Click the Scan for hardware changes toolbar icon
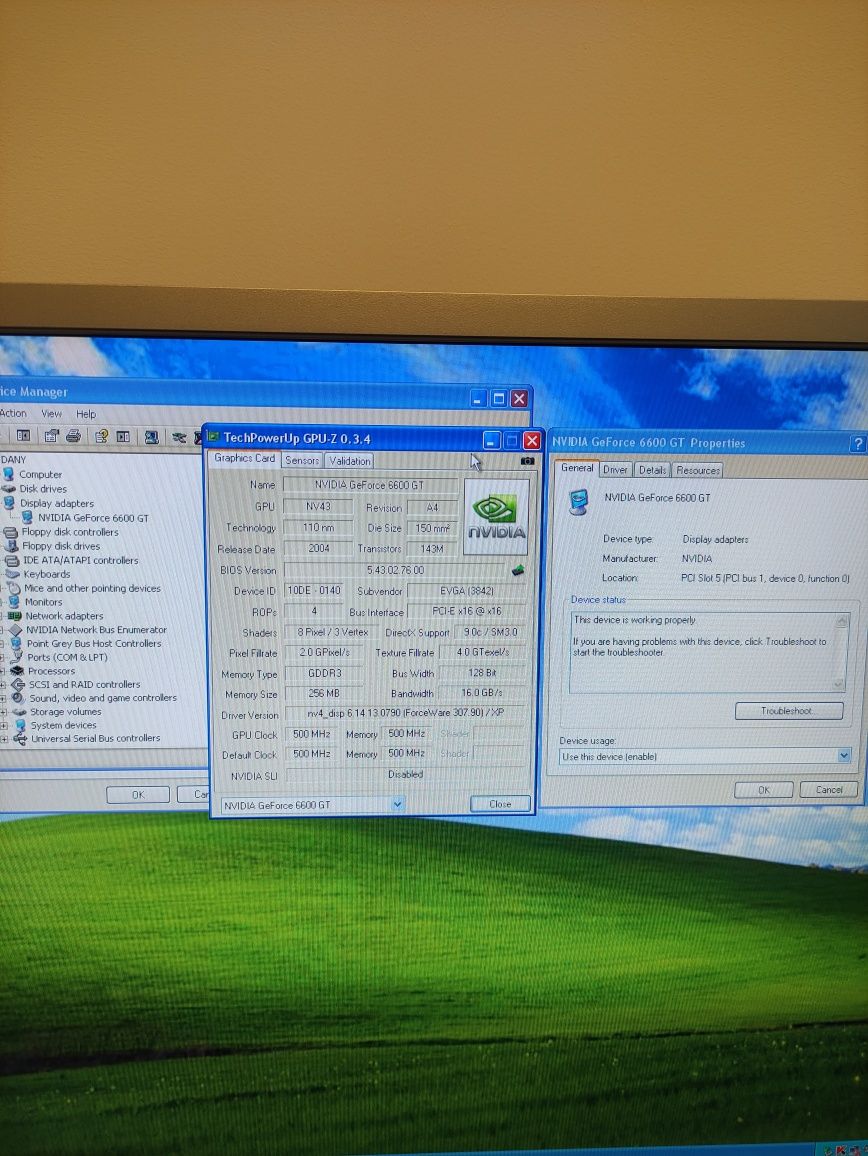 [151, 437]
